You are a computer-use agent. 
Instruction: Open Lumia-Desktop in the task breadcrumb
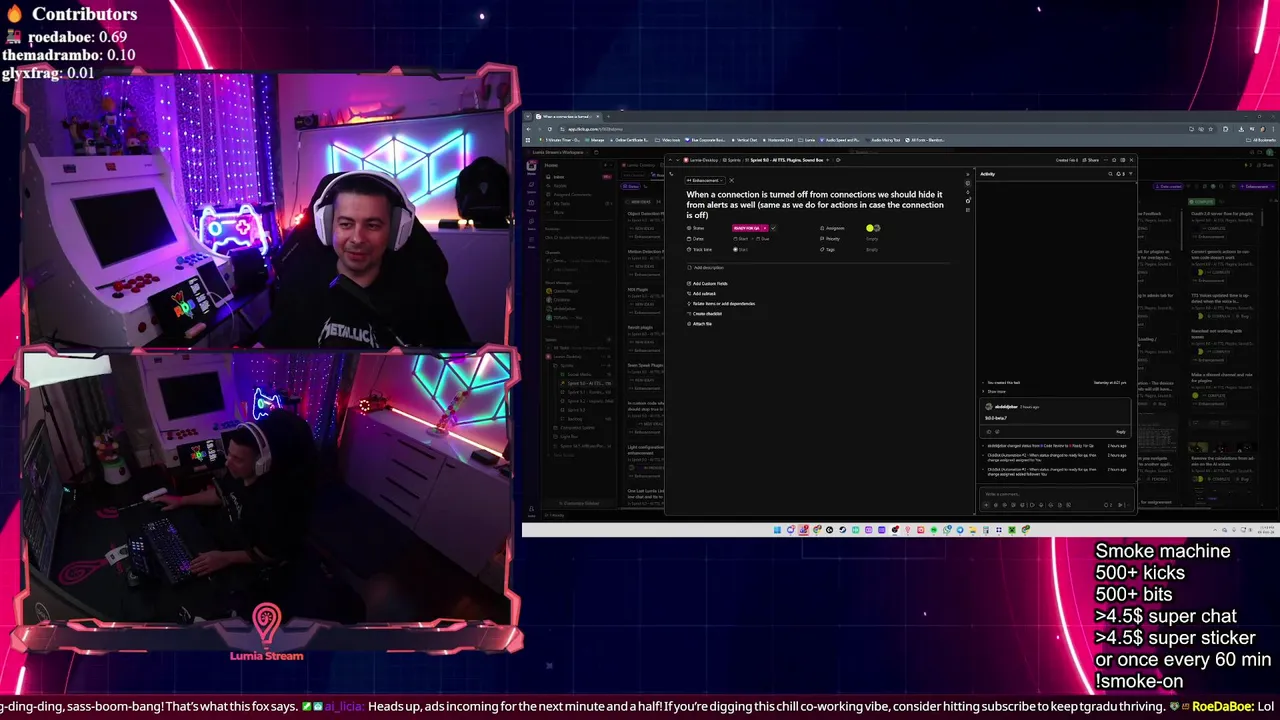[700, 160]
